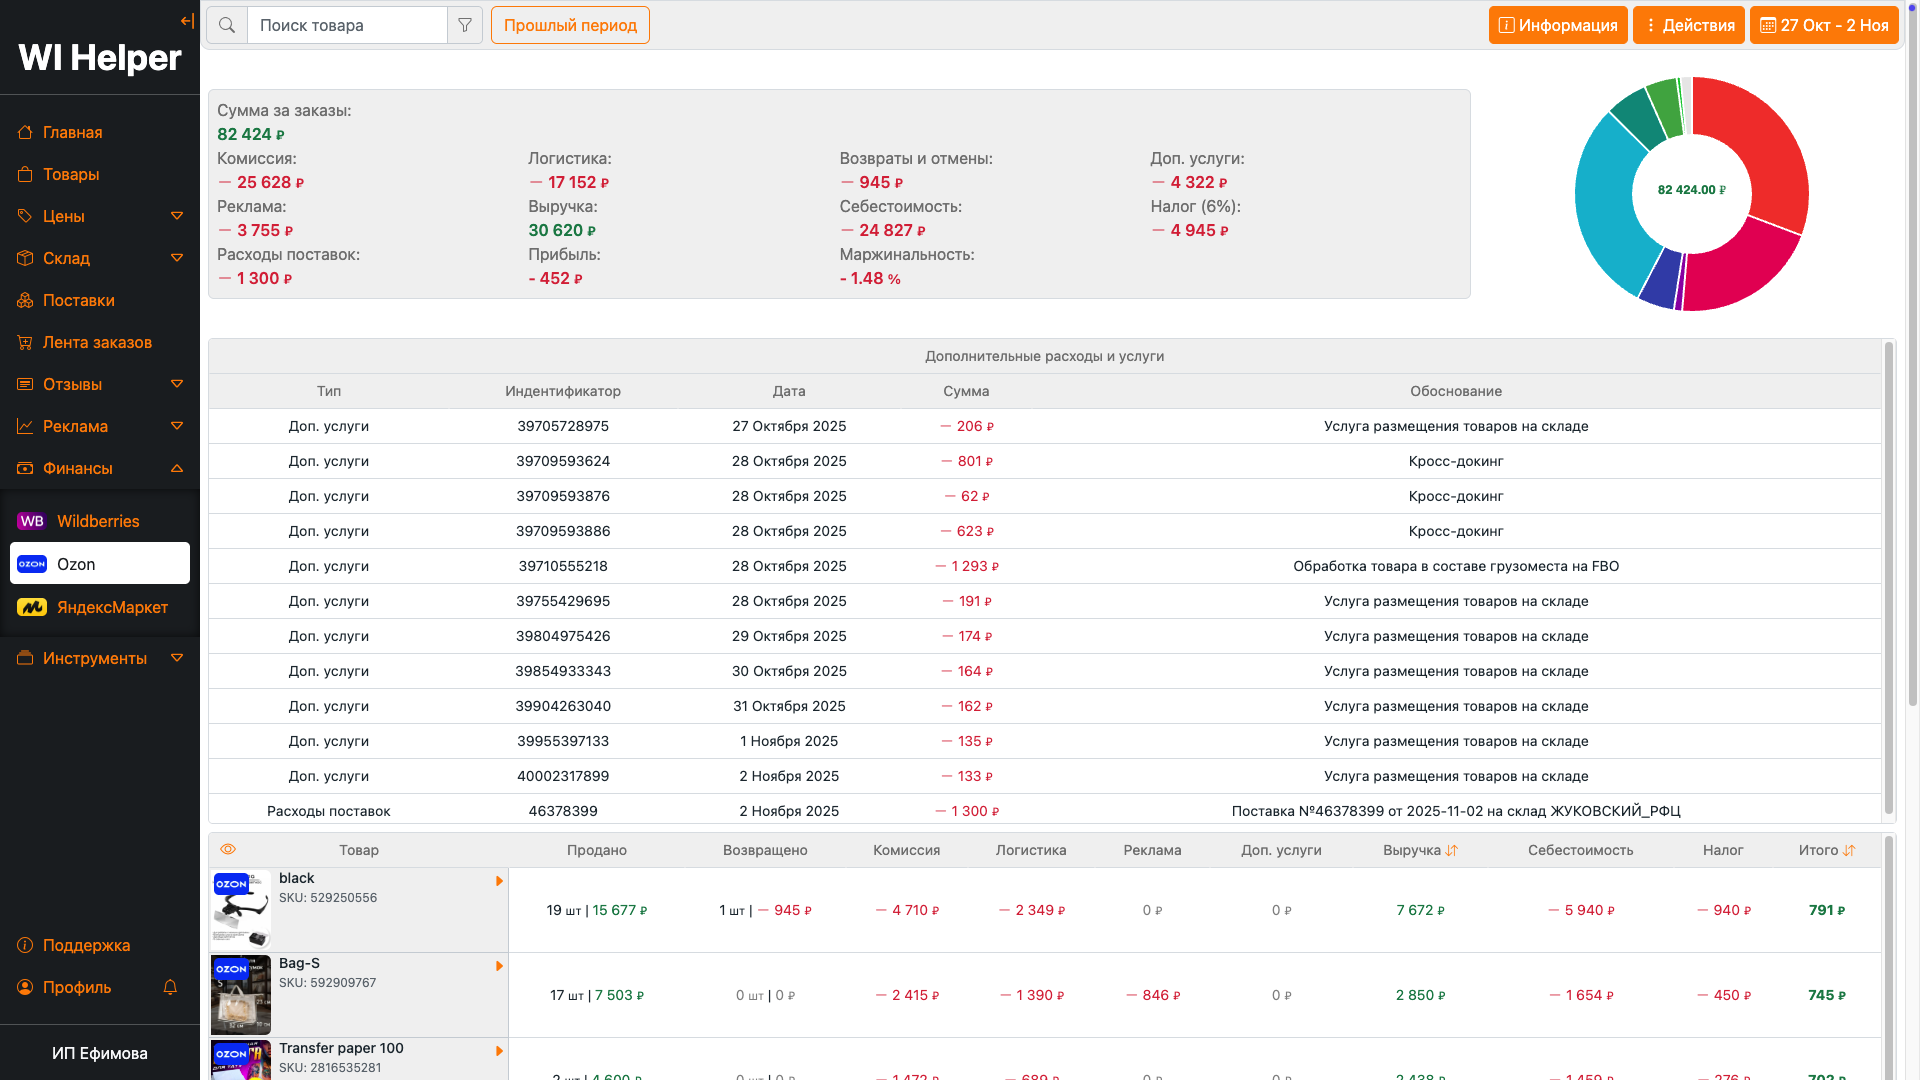The image size is (1920, 1080).
Task: Click the search magnifier icon
Action: point(227,25)
